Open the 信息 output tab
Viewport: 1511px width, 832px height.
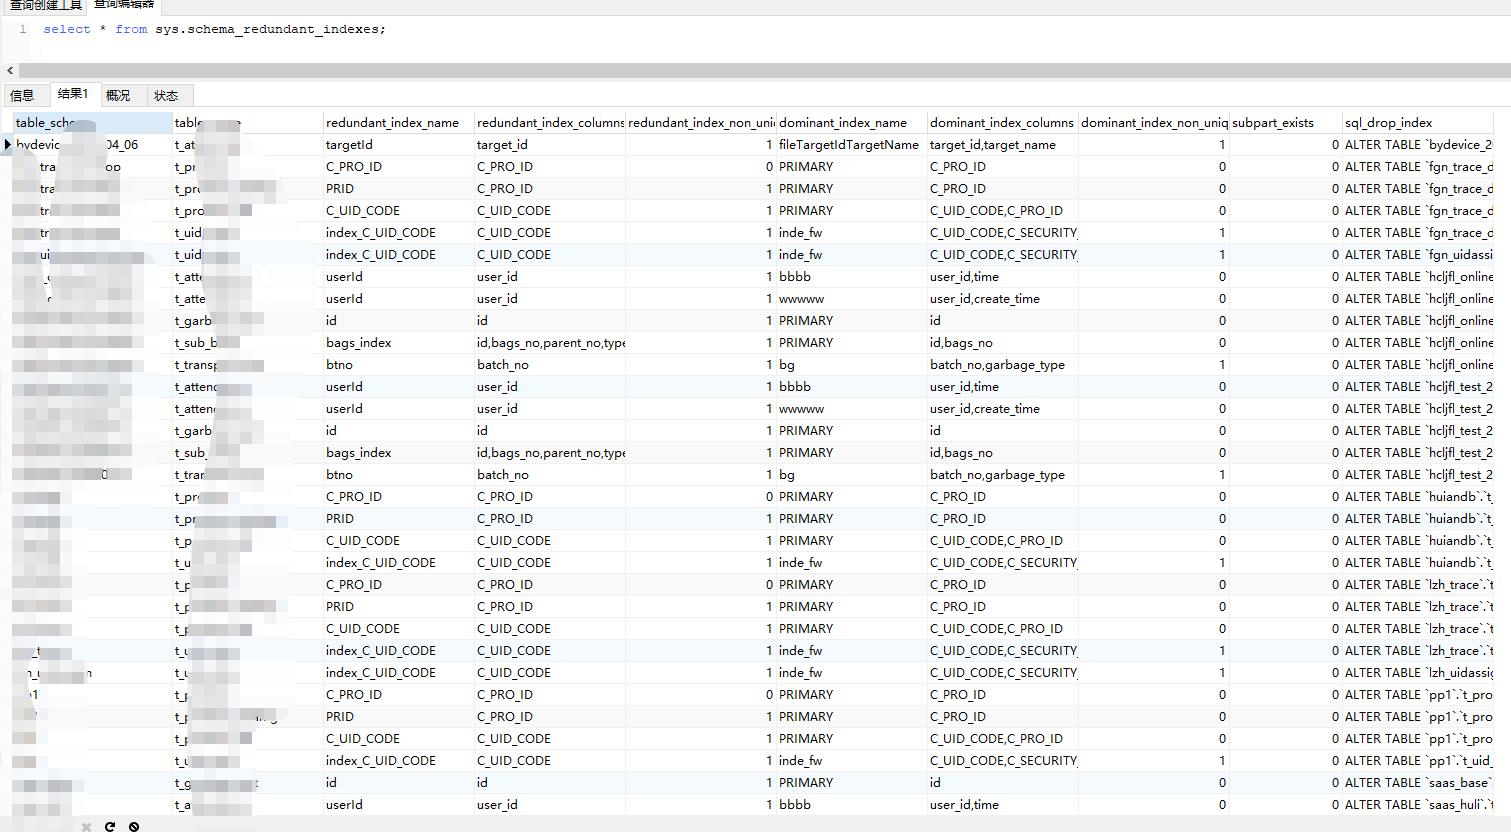click(24, 95)
